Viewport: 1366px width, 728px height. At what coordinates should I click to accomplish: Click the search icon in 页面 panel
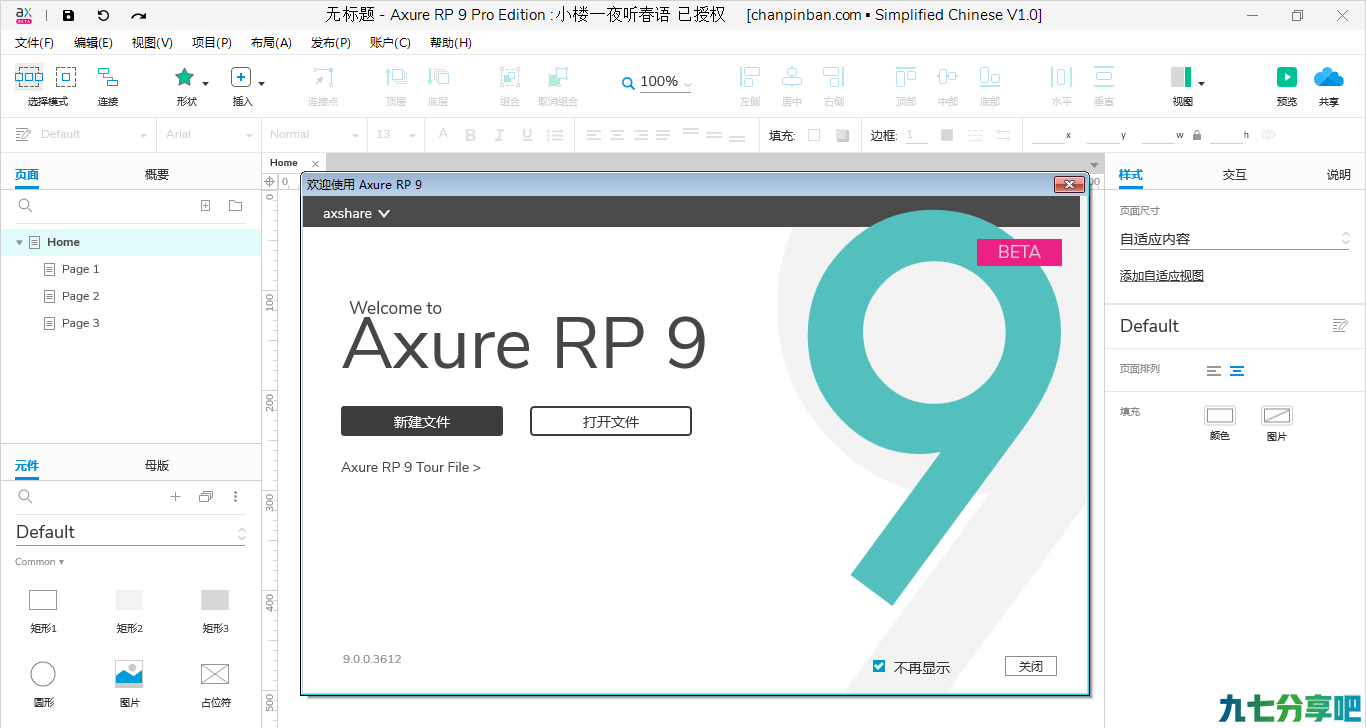(26, 205)
